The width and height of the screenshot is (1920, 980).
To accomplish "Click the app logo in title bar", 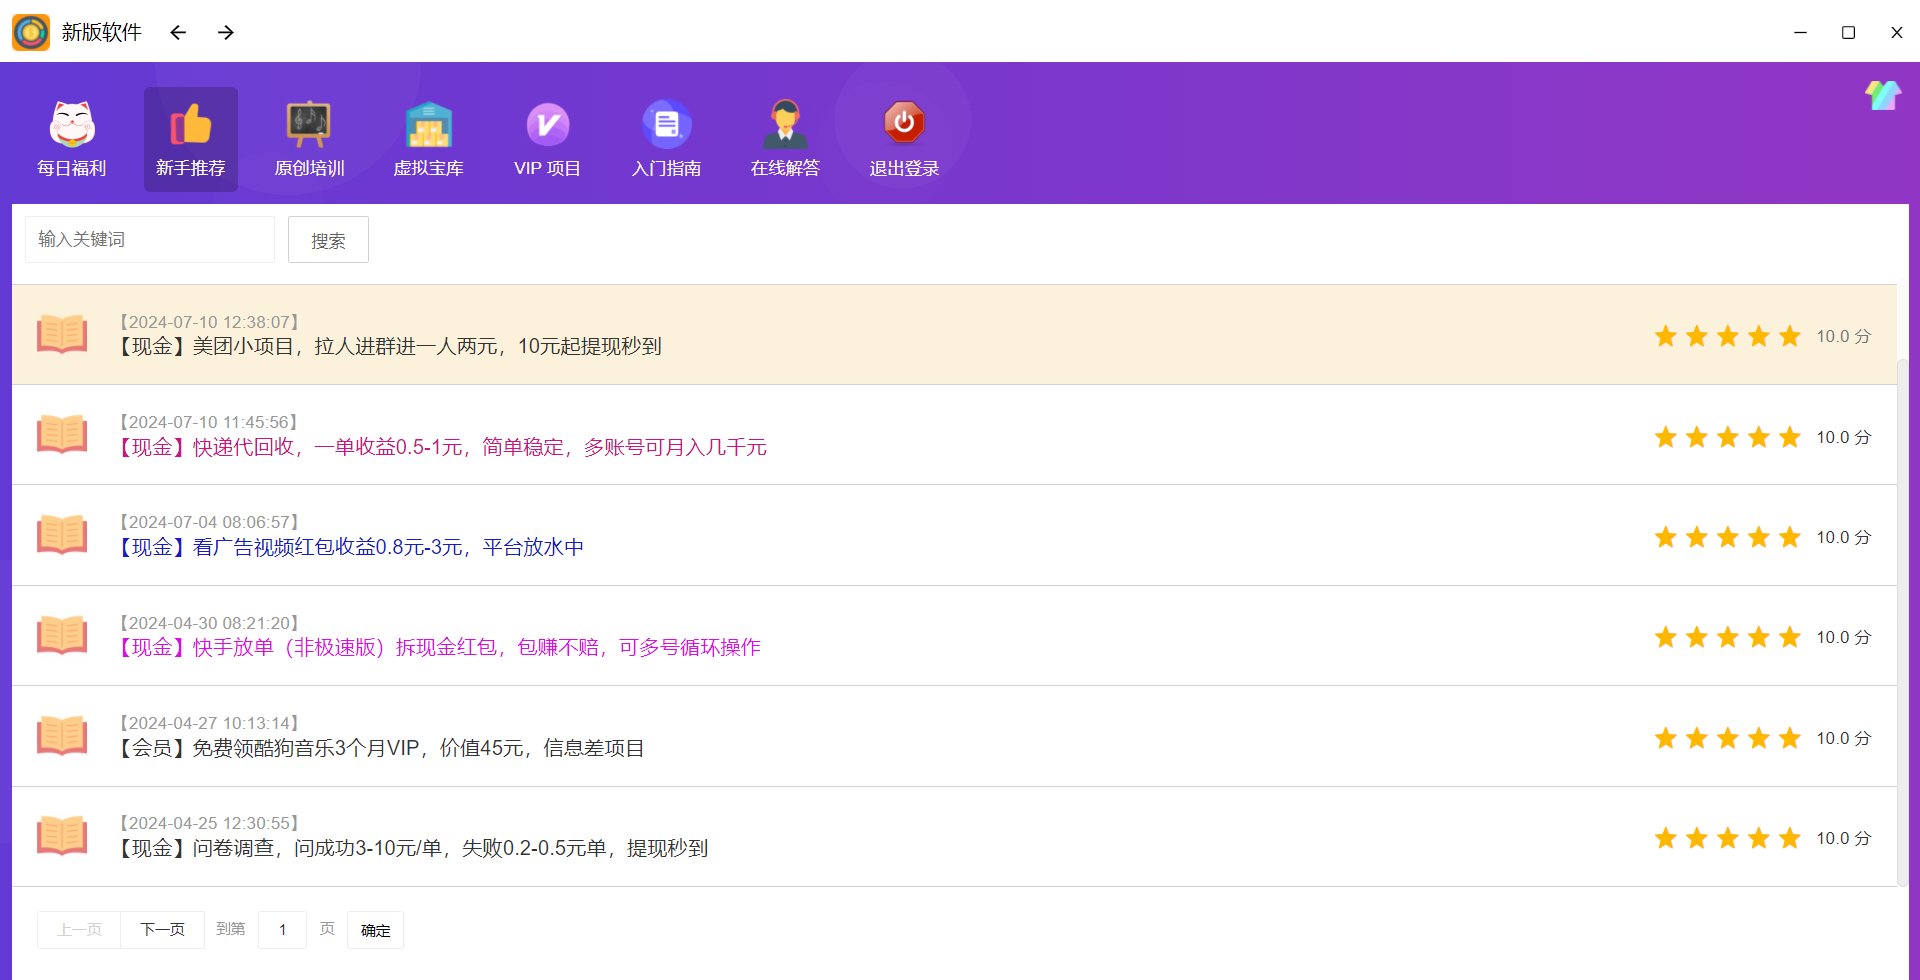I will pyautogui.click(x=31, y=32).
